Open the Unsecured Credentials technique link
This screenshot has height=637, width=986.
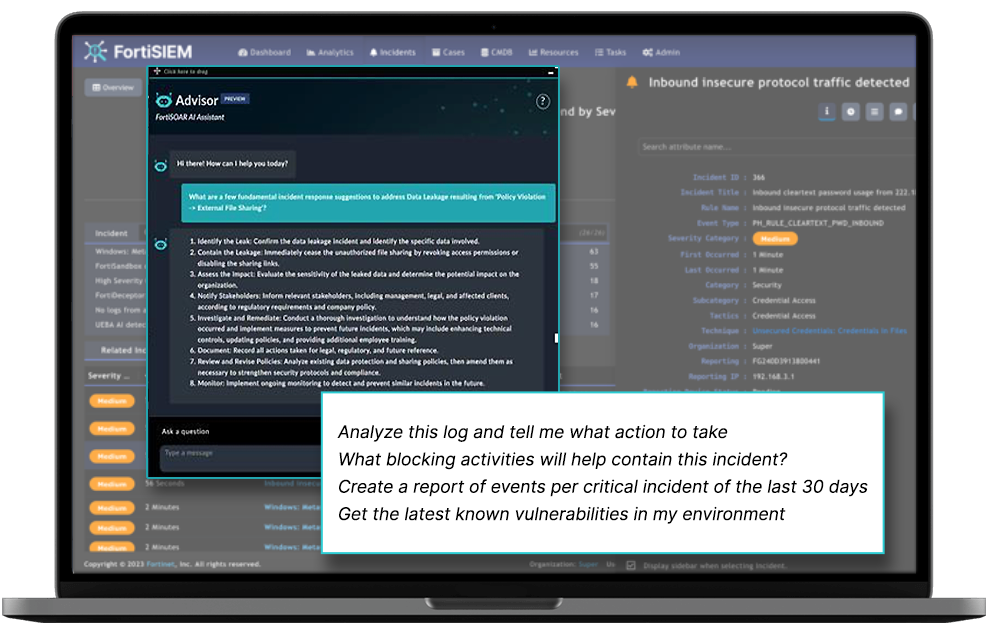[829, 331]
